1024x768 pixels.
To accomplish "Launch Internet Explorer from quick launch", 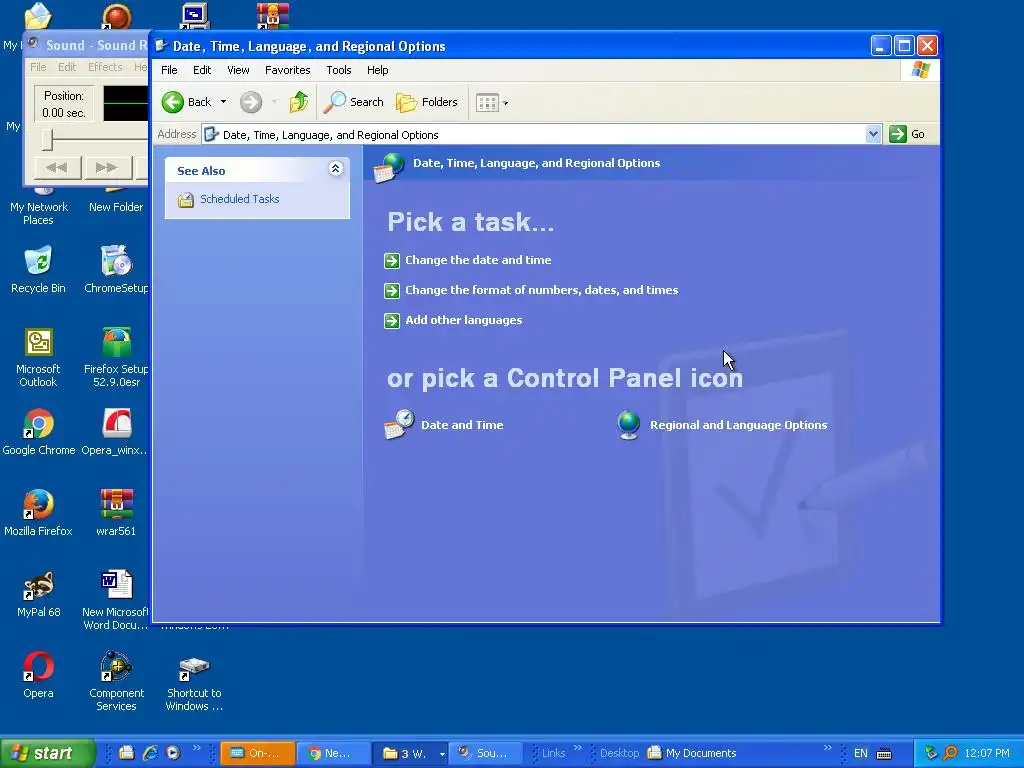I will coord(150,753).
